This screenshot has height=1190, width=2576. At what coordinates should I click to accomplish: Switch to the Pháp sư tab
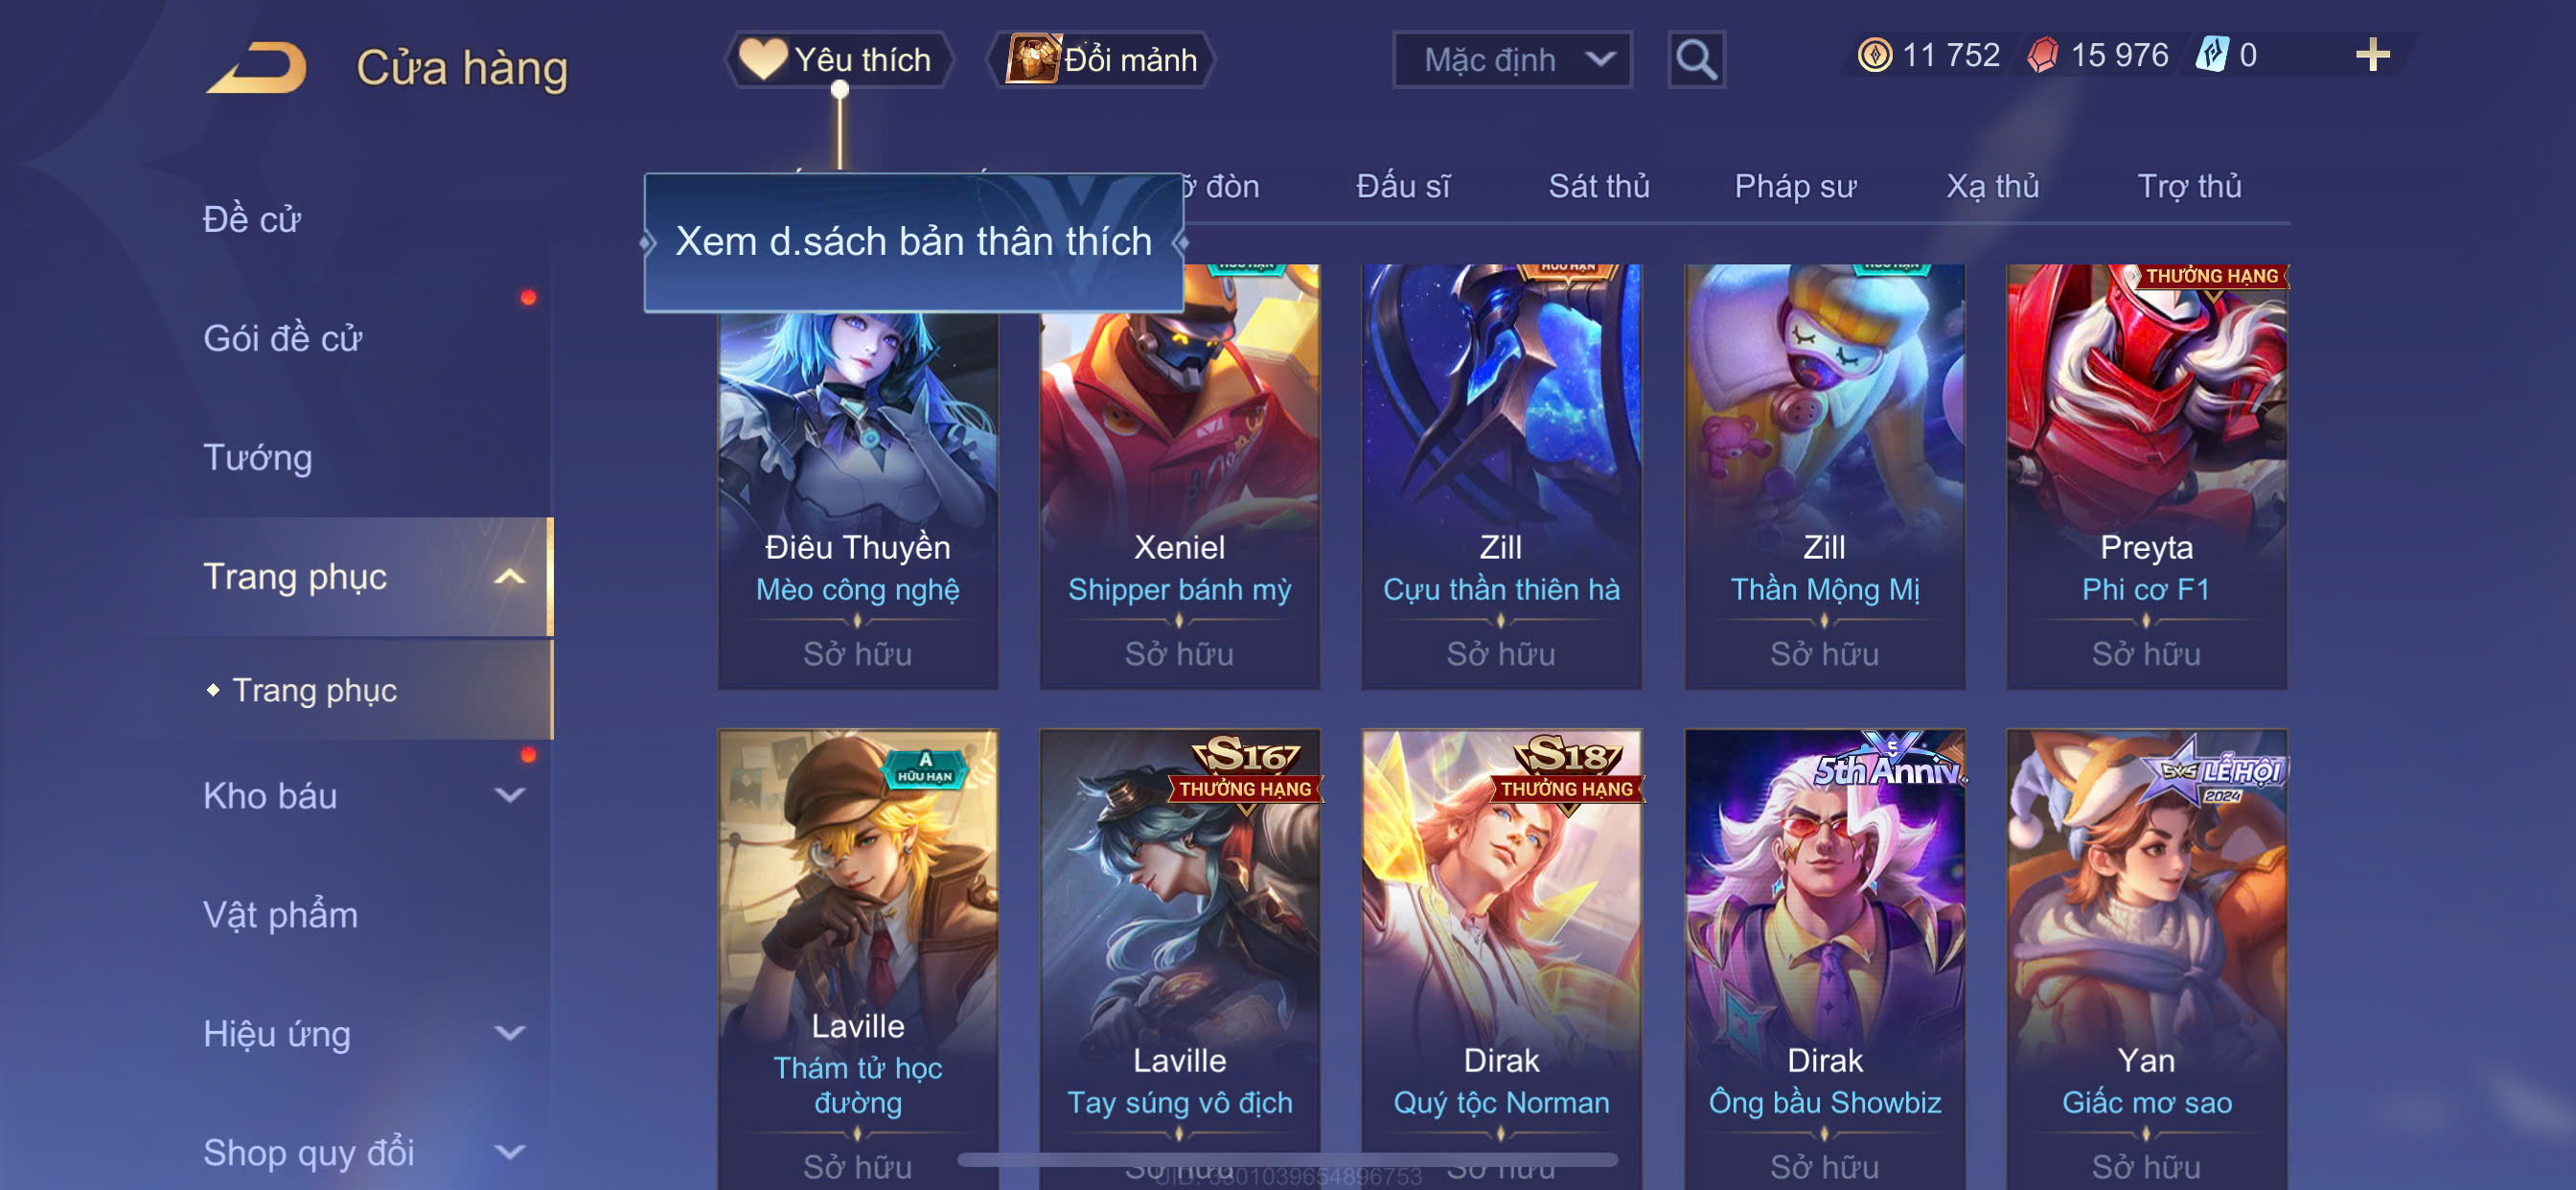1795,186
